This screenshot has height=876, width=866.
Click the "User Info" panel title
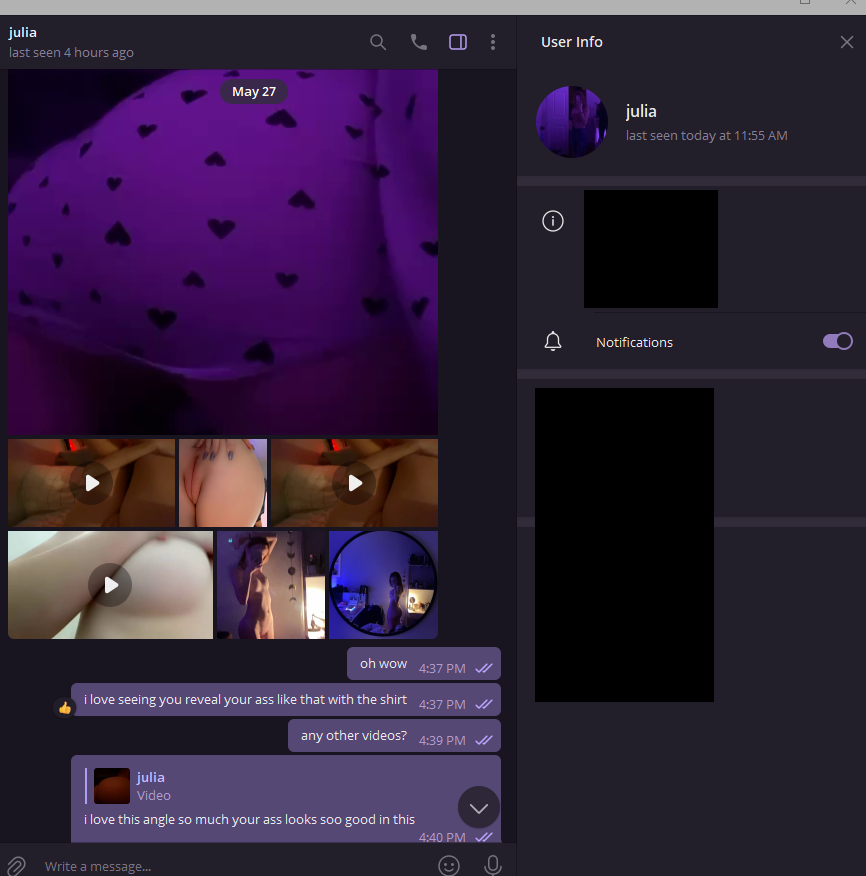(x=572, y=42)
